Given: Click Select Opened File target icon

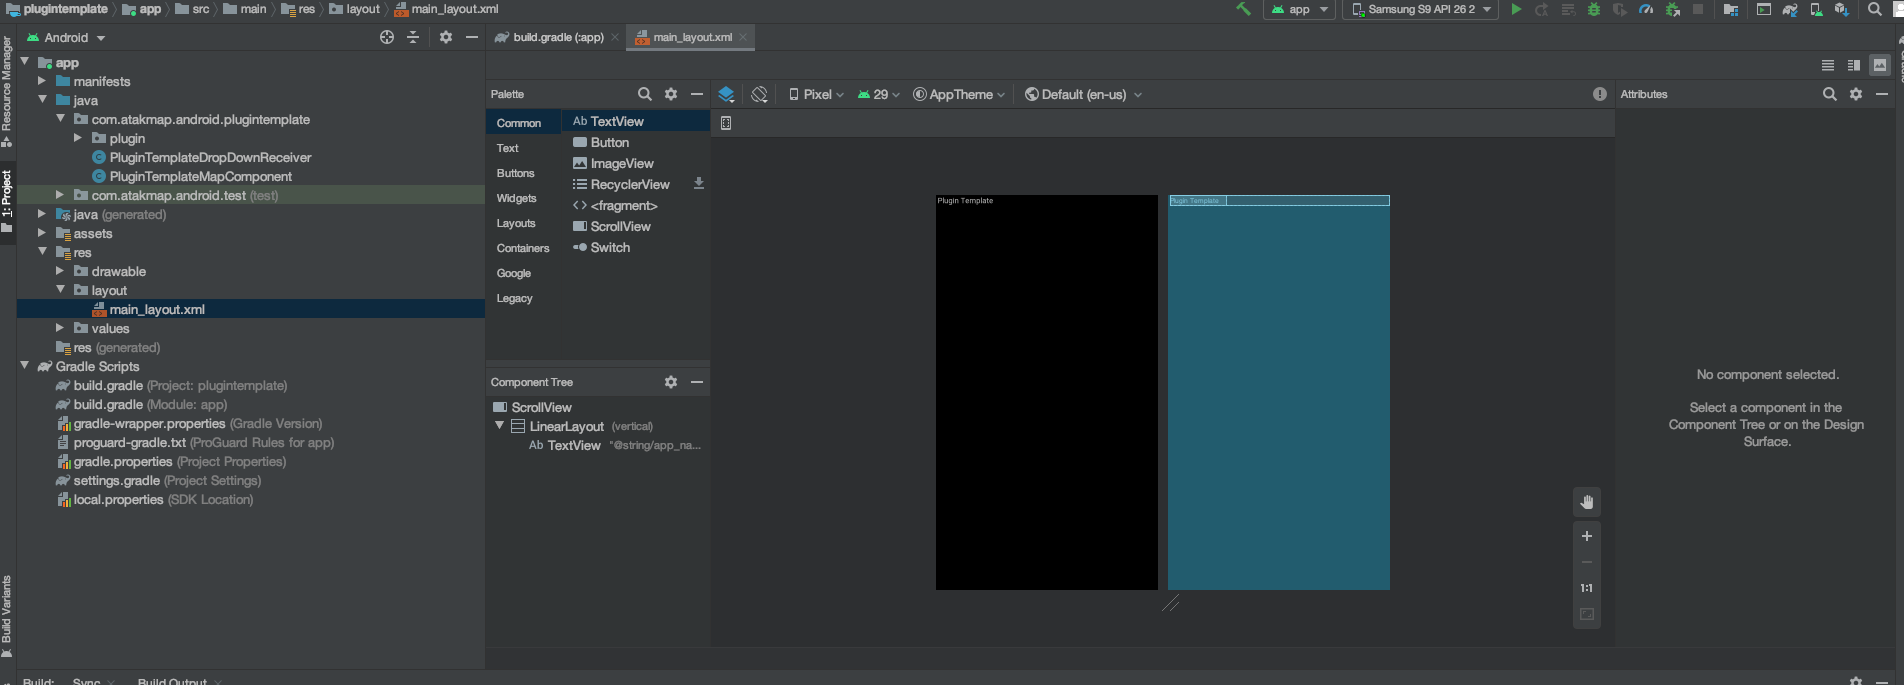Looking at the screenshot, I should (x=387, y=37).
